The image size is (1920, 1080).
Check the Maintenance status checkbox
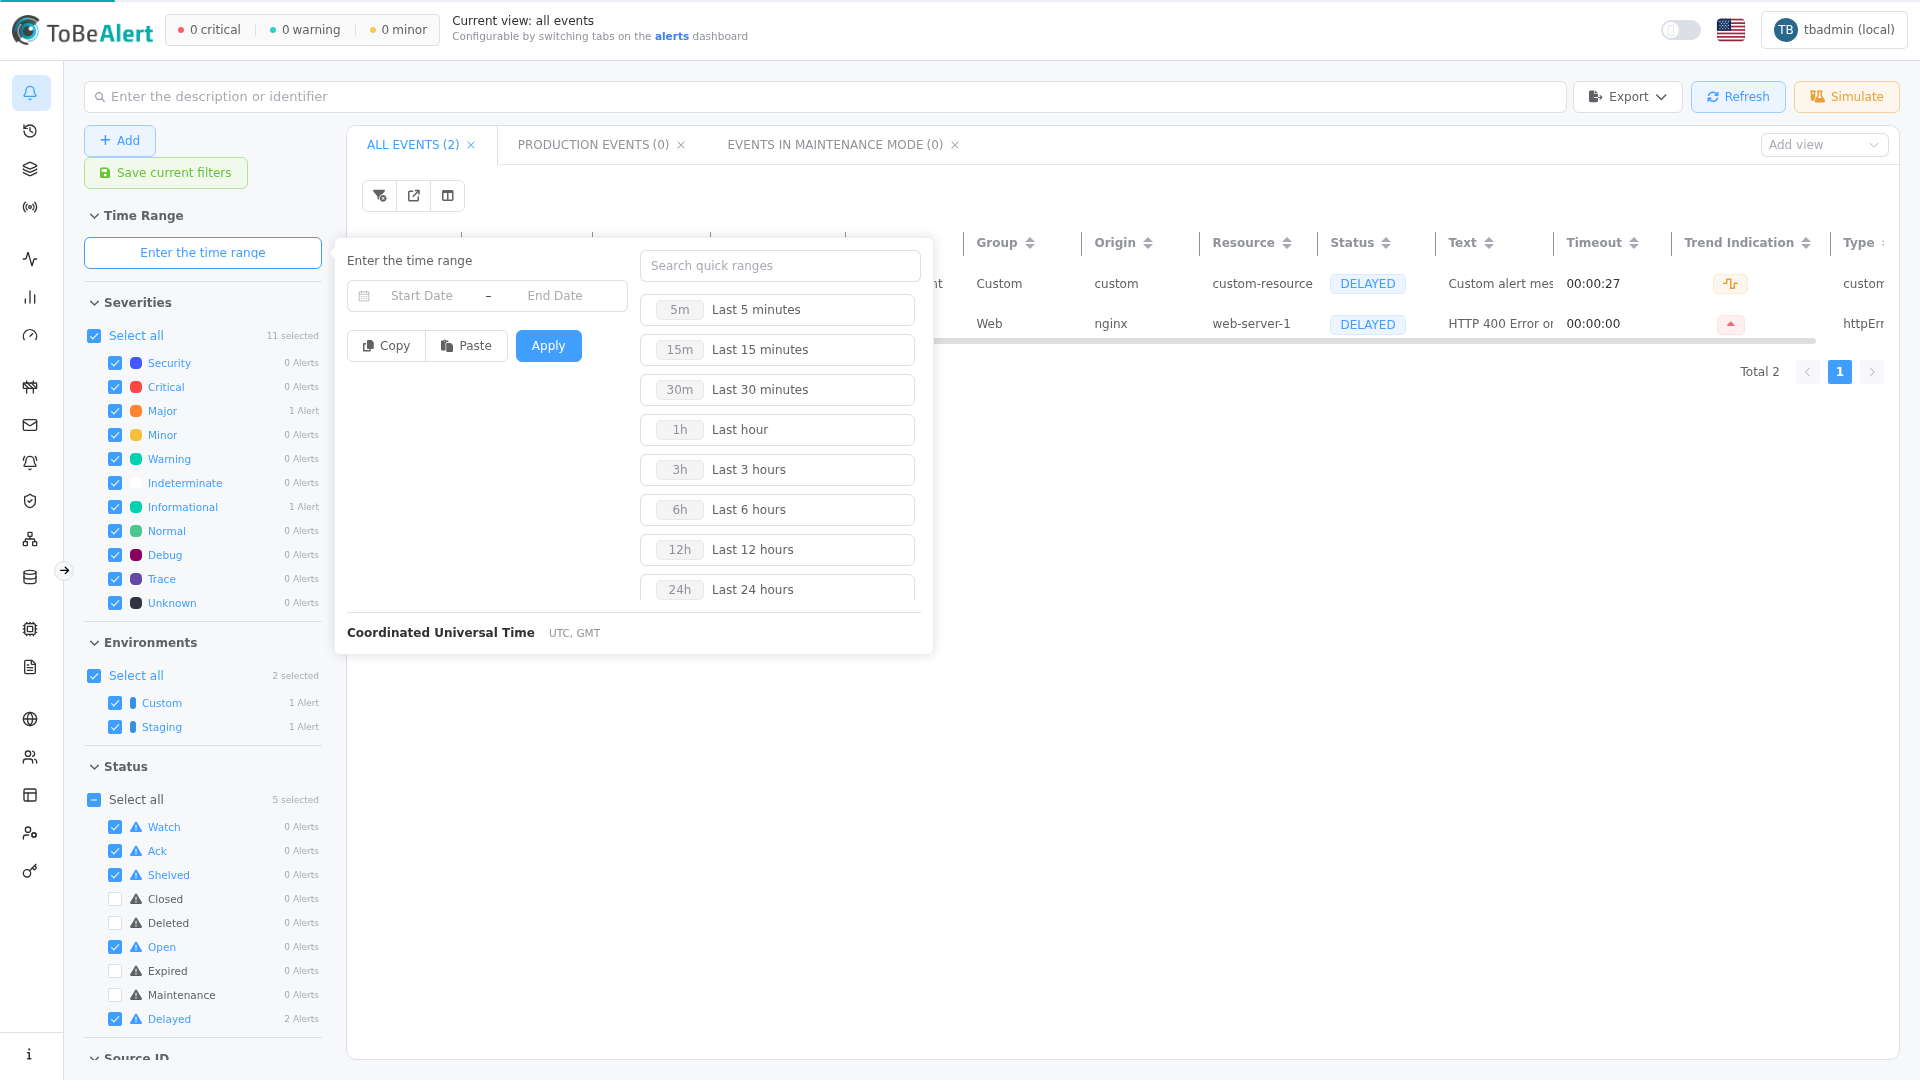point(115,995)
